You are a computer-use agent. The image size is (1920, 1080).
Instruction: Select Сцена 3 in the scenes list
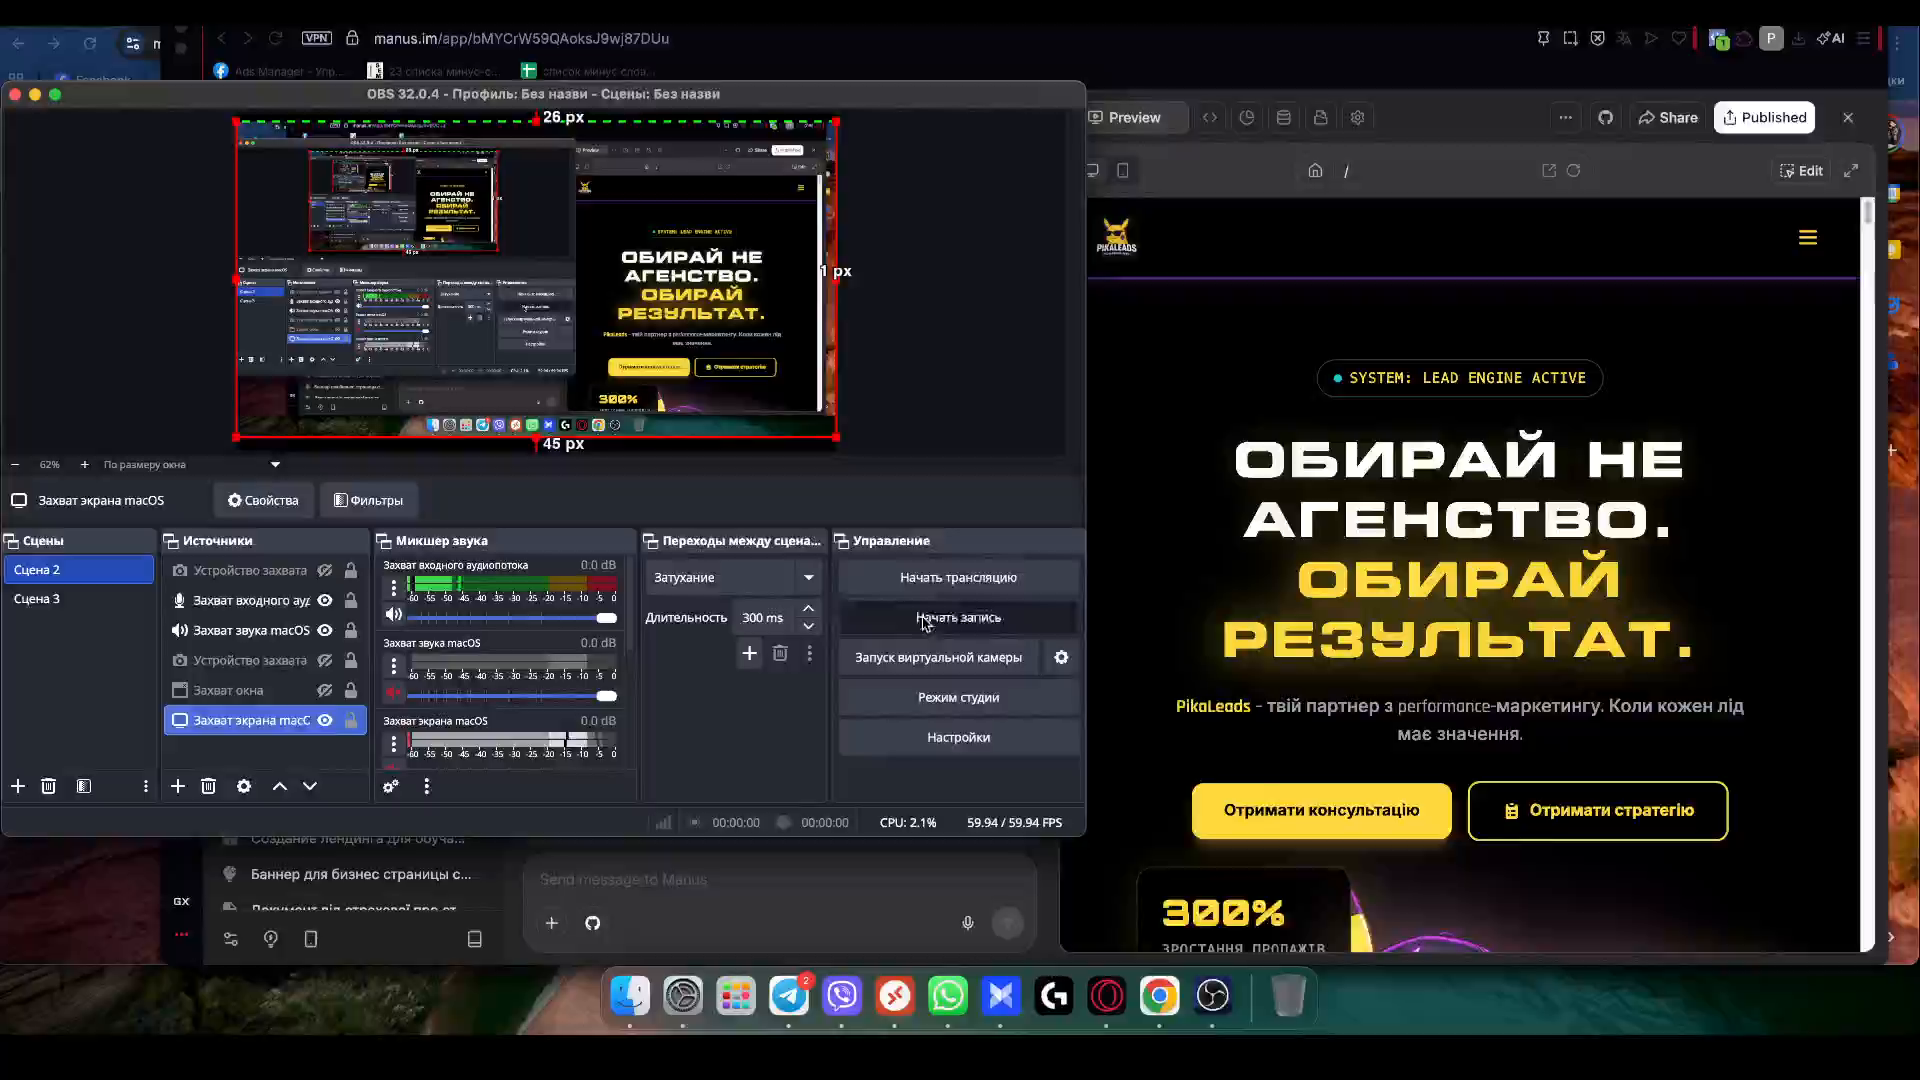coord(37,598)
